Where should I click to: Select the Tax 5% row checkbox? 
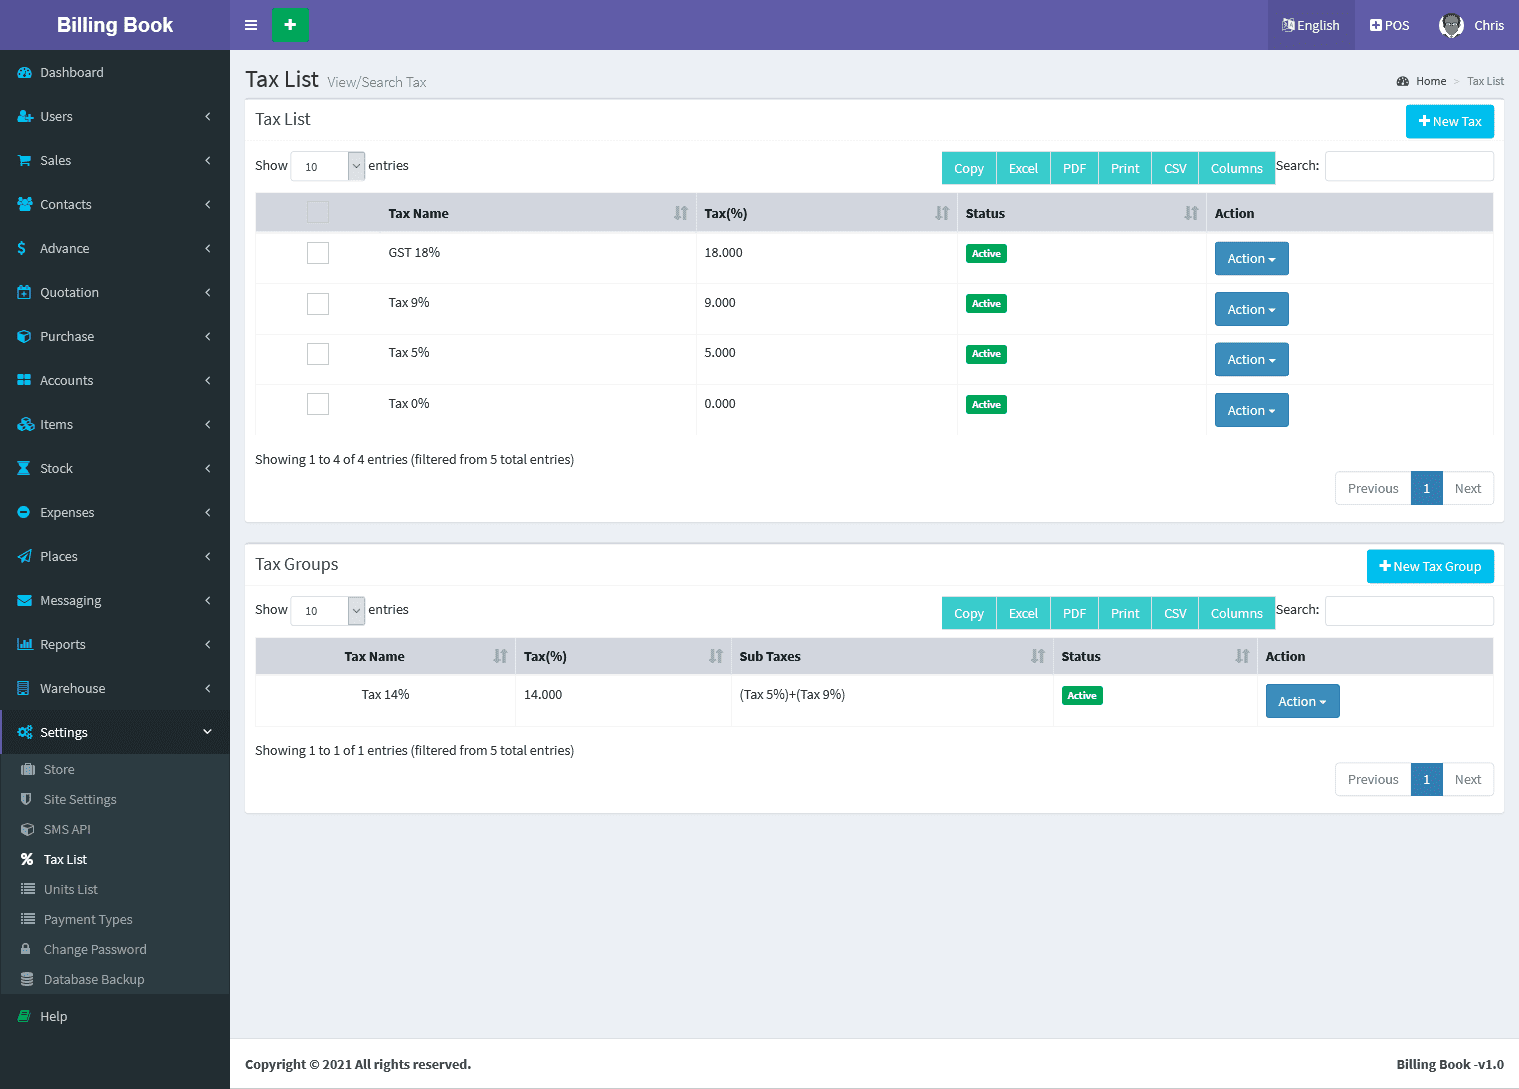318,354
